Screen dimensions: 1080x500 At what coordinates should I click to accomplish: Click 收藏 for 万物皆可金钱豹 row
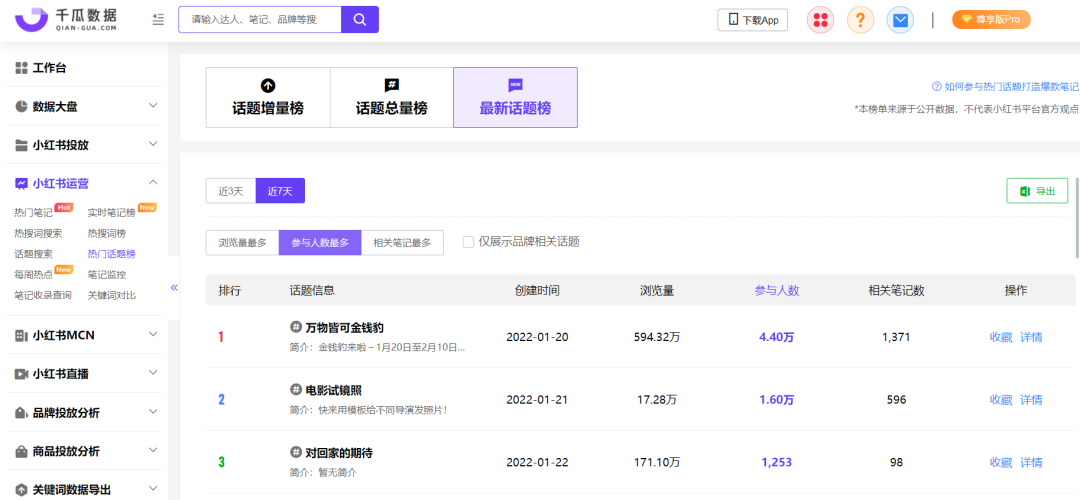1001,337
